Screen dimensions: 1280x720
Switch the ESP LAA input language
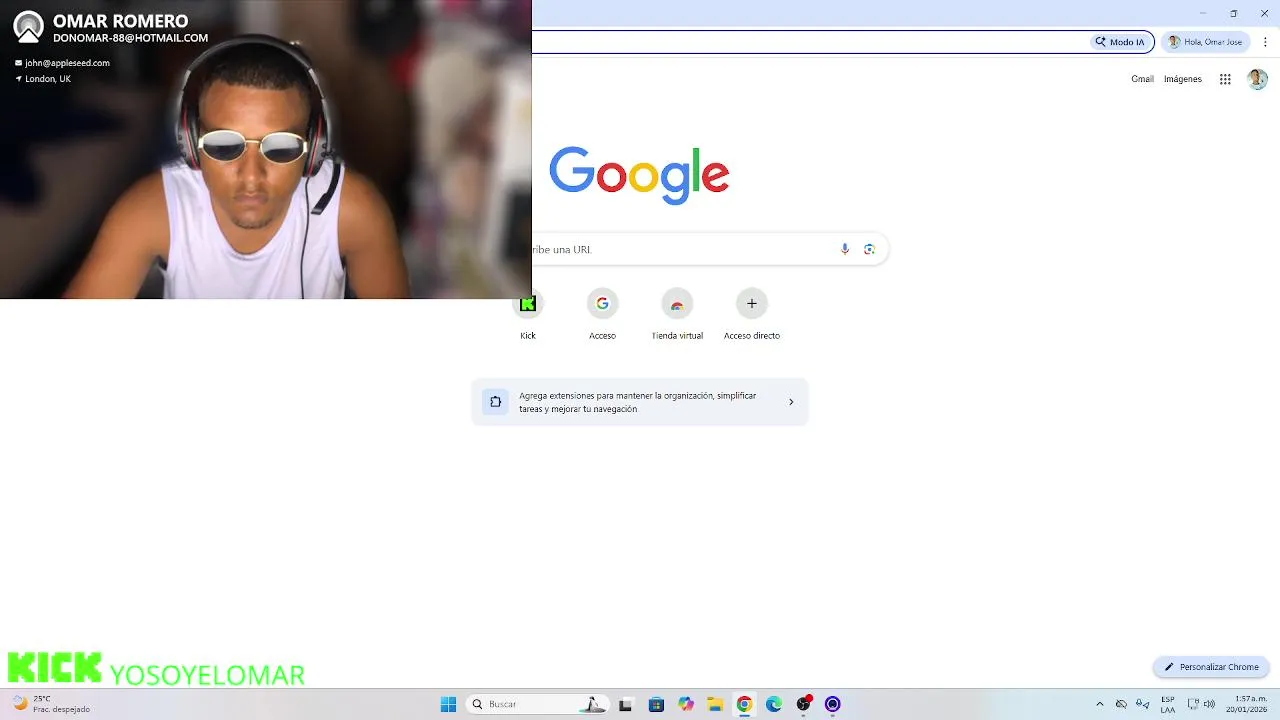click(1168, 704)
